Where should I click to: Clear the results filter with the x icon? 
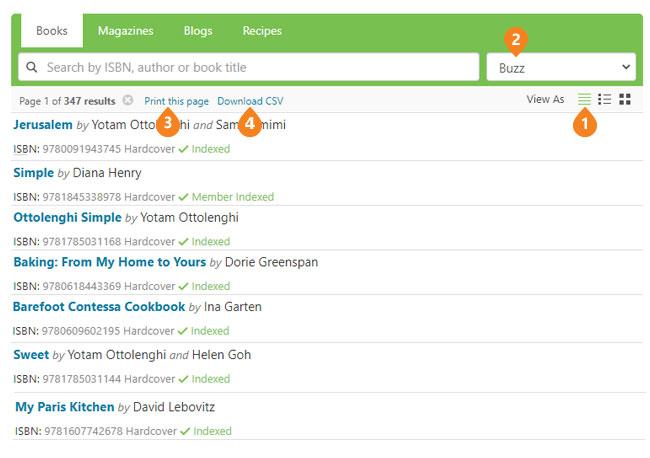[128, 100]
